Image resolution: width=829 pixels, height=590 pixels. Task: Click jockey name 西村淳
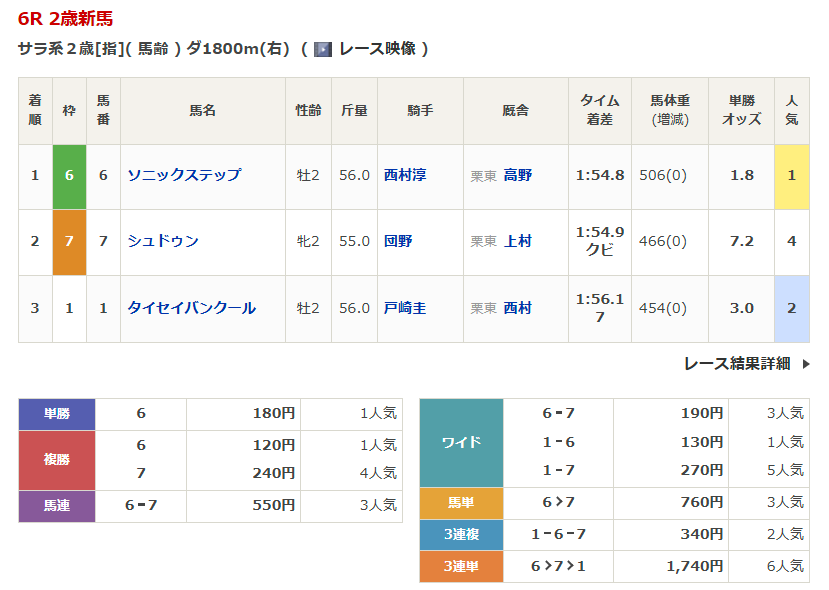coord(405,175)
